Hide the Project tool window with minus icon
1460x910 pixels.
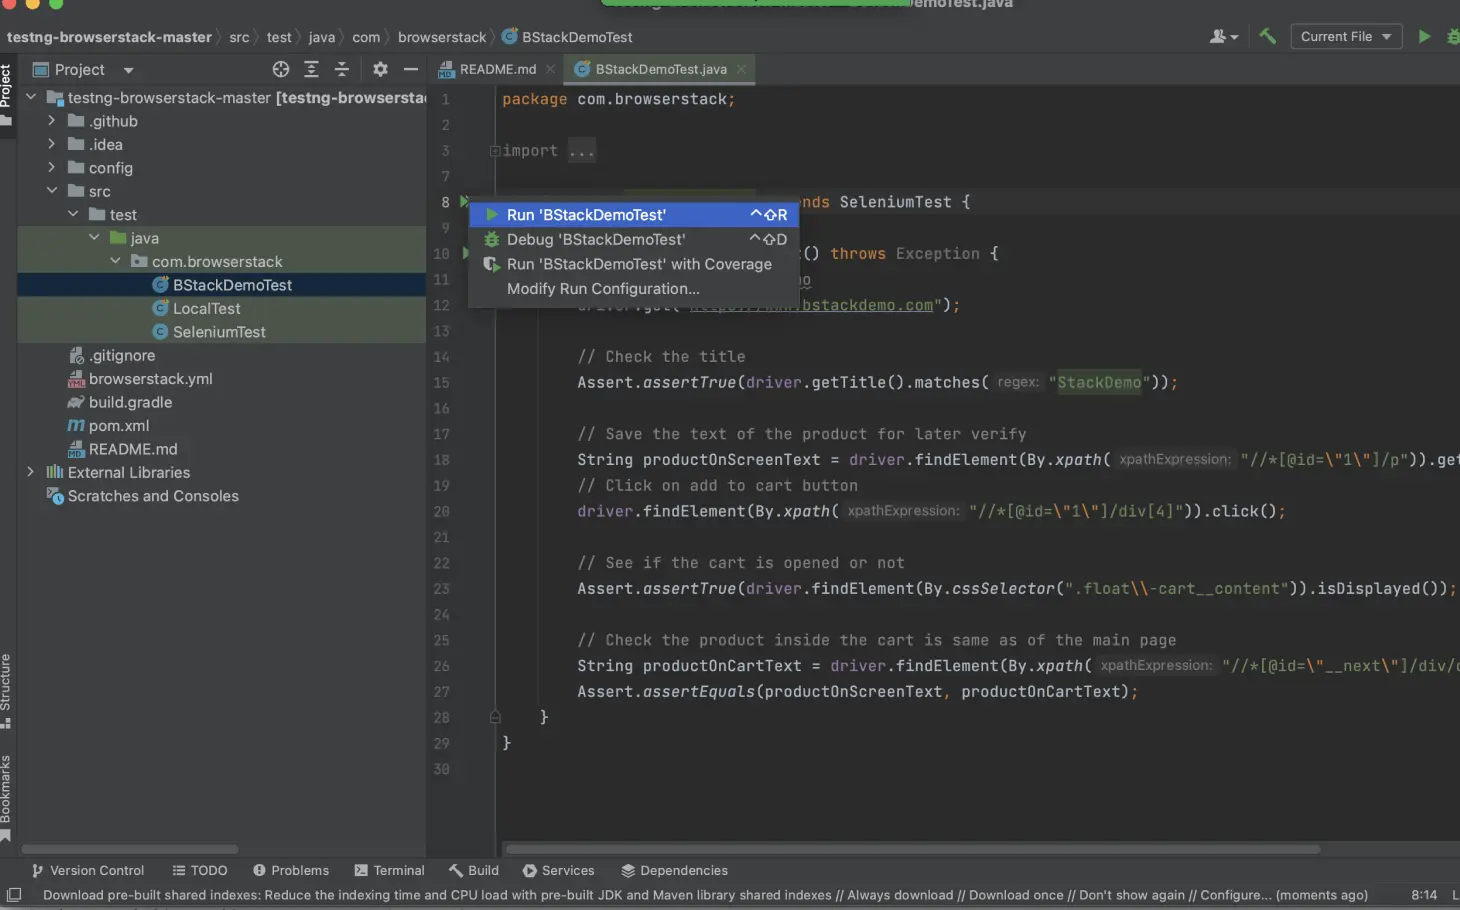410,69
